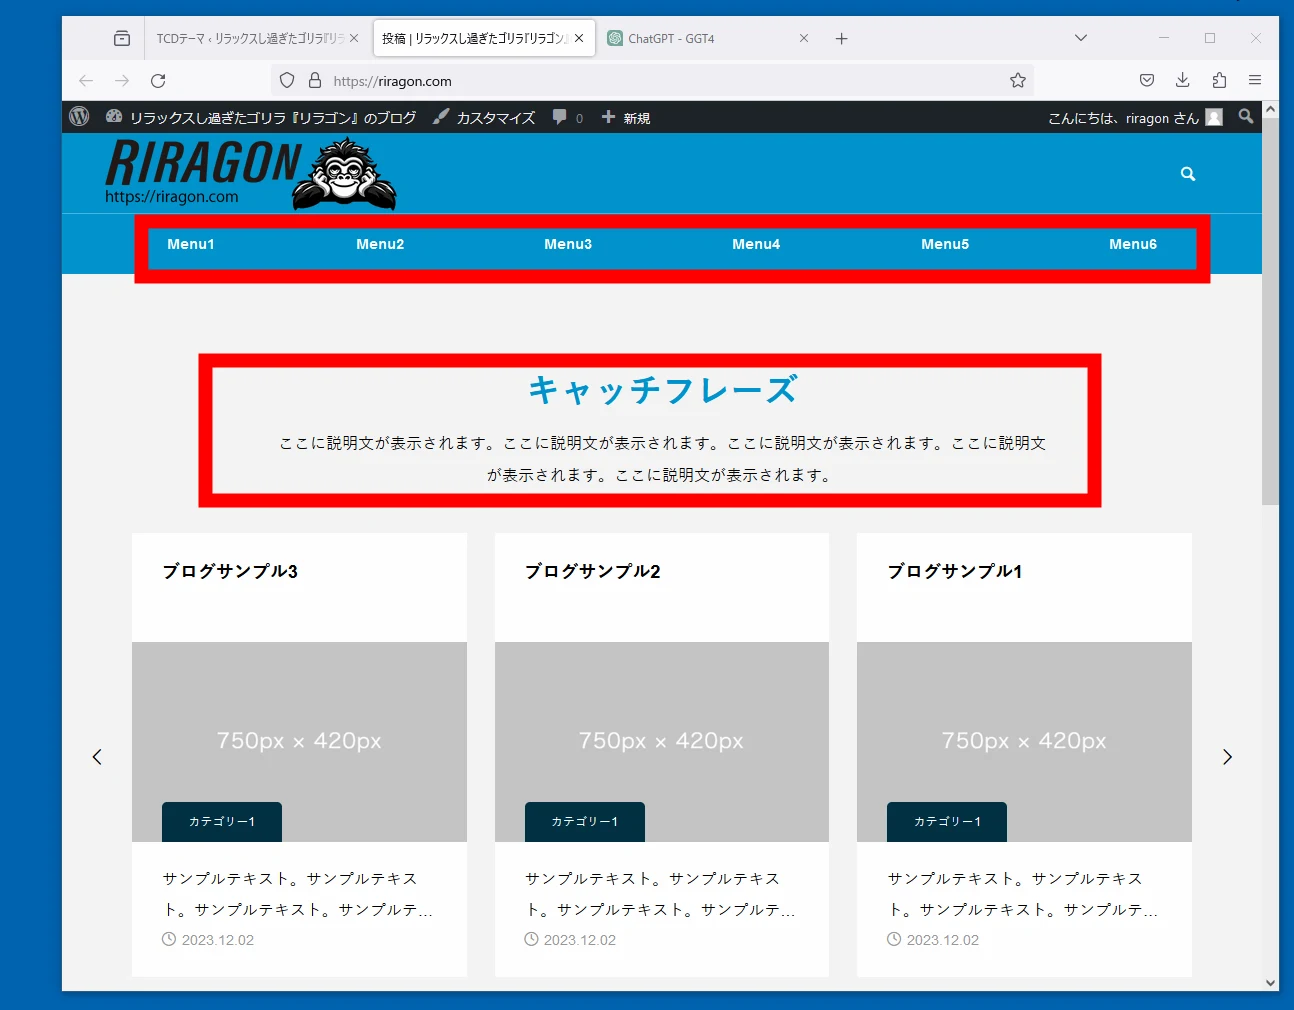Open the Firefox hamburger application menu
This screenshot has width=1294, height=1010.
point(1254,81)
